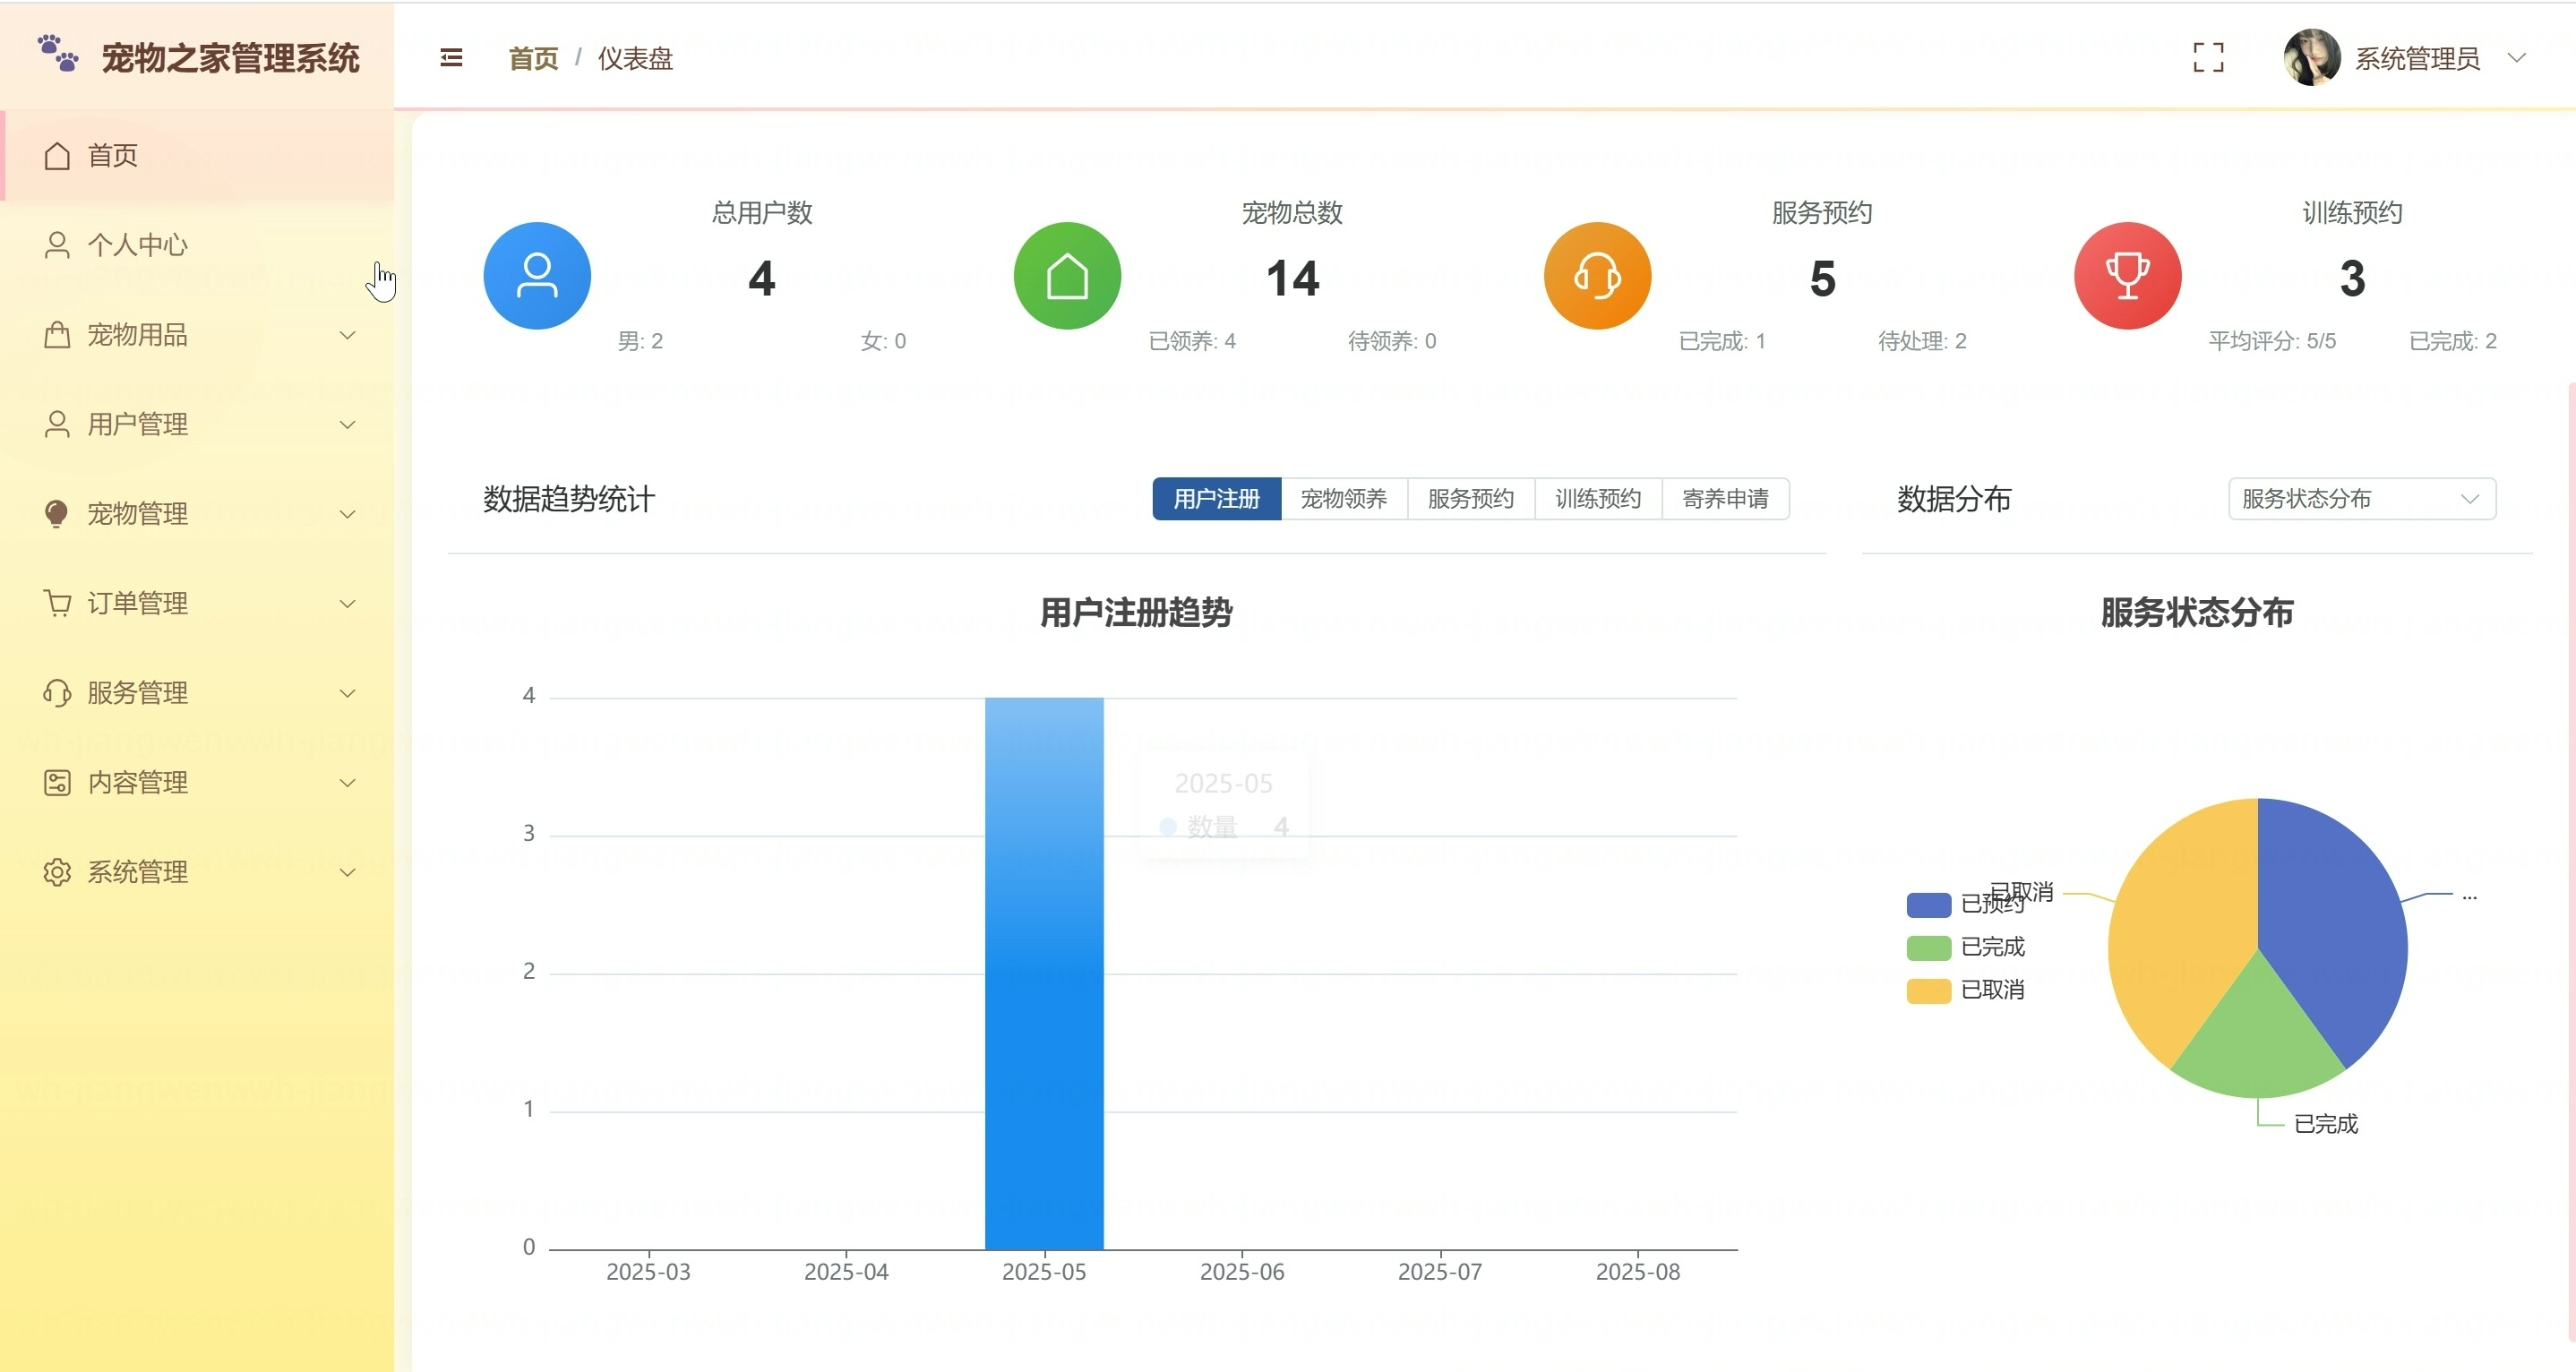
Task: Switch to the 寄养申请 trend tab
Action: 1724,499
